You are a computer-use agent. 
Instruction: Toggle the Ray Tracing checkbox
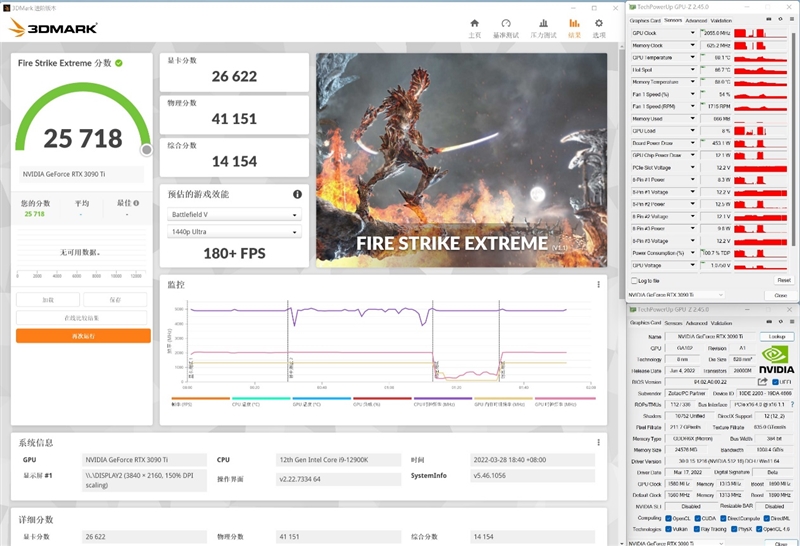(x=697, y=529)
